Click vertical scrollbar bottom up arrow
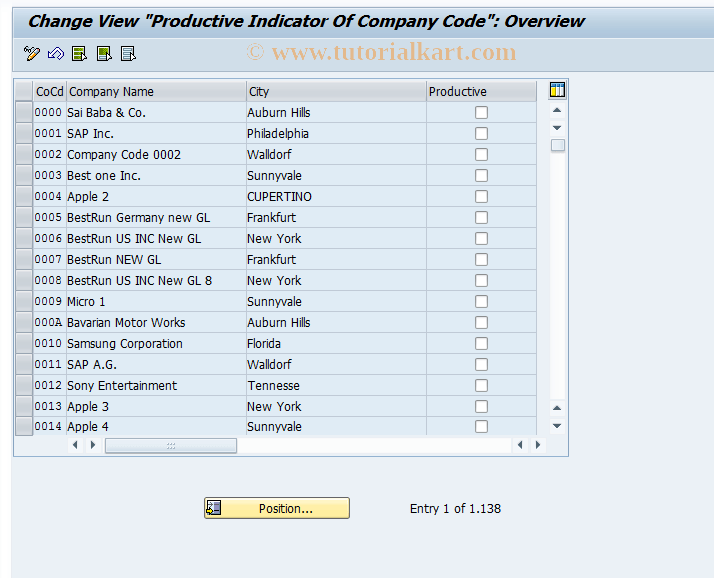This screenshot has width=714, height=578. (557, 408)
